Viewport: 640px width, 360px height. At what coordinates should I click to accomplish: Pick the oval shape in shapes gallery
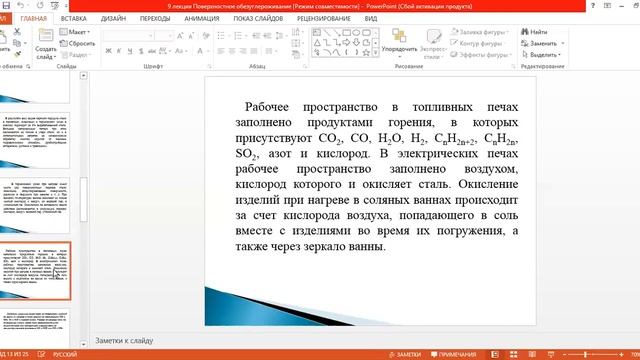tap(356, 32)
